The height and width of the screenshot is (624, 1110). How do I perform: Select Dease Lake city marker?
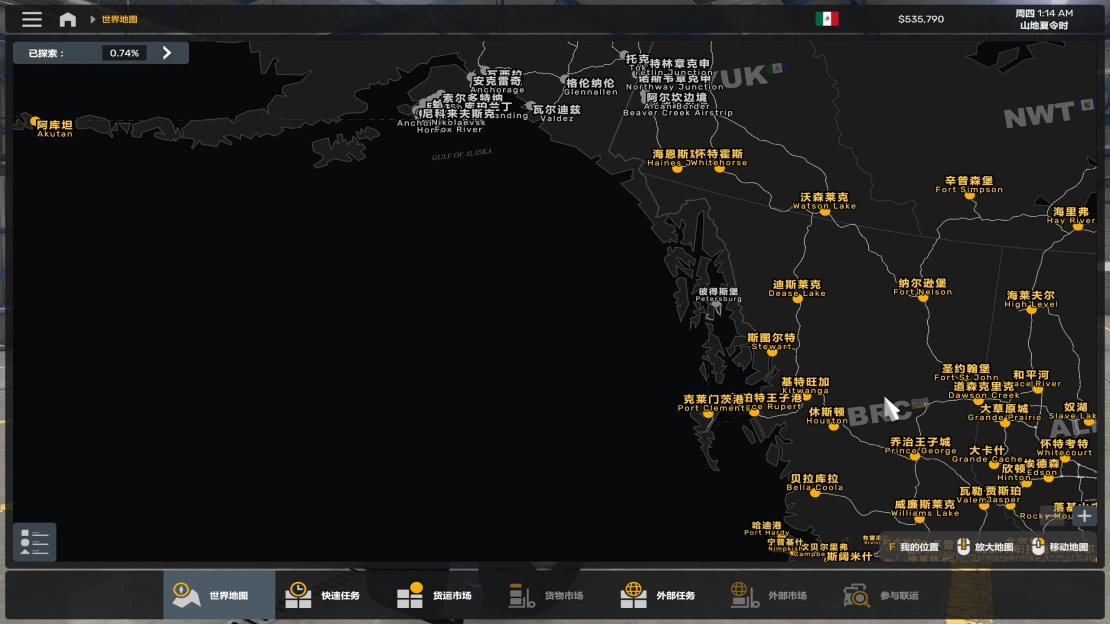pyautogui.click(x=798, y=298)
